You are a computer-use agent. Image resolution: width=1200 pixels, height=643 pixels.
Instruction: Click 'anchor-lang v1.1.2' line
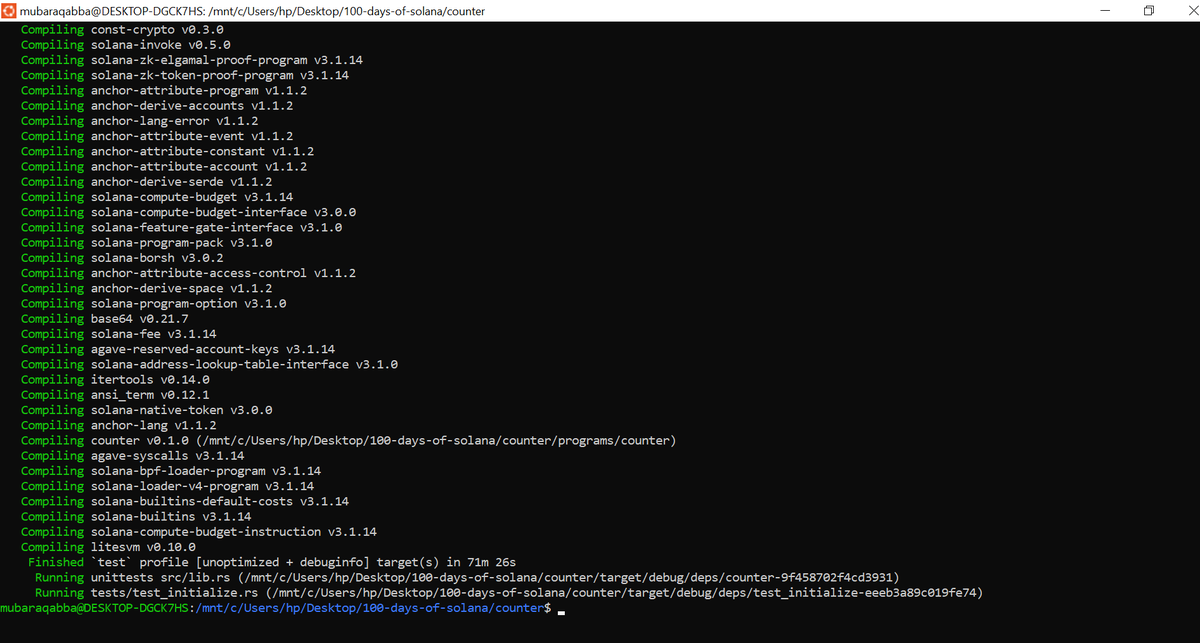(x=119, y=425)
